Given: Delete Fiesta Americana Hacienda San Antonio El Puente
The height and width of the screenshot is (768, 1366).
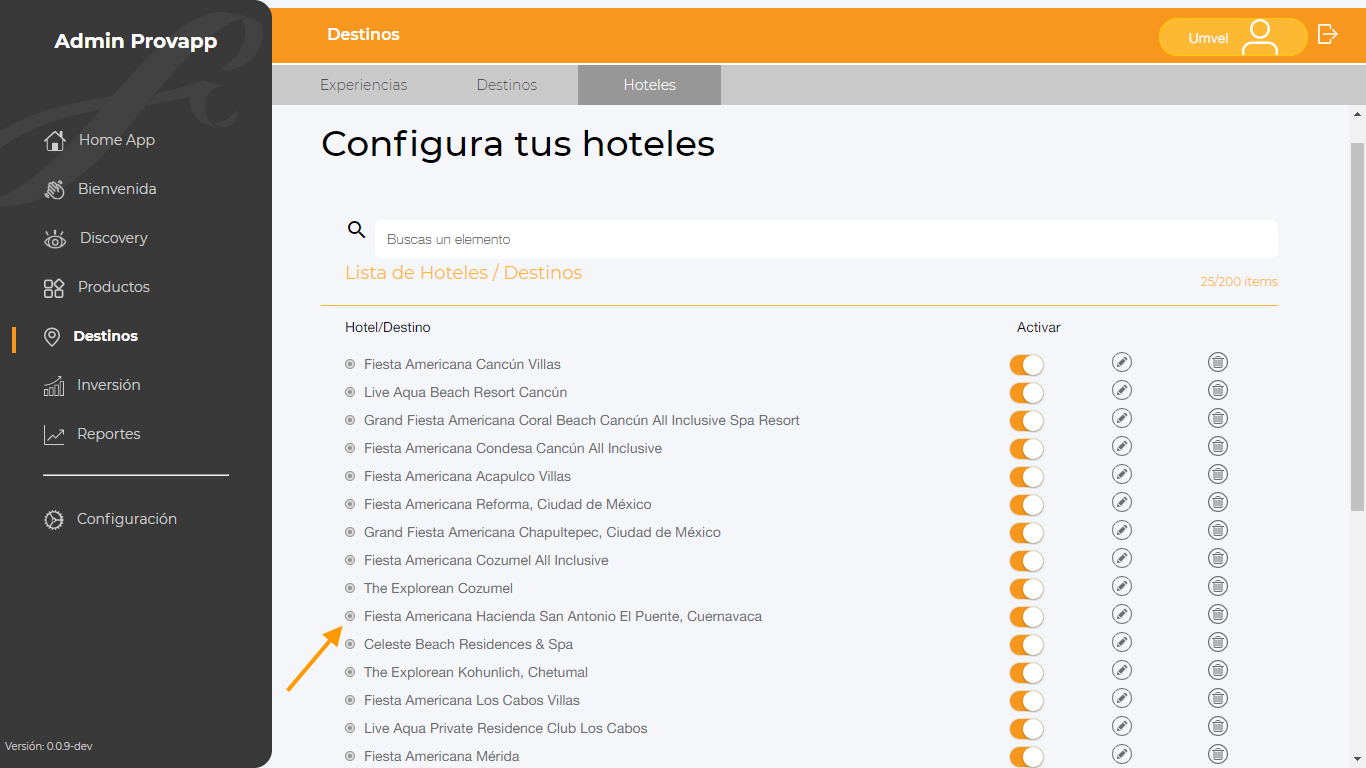Looking at the screenshot, I should (1218, 614).
